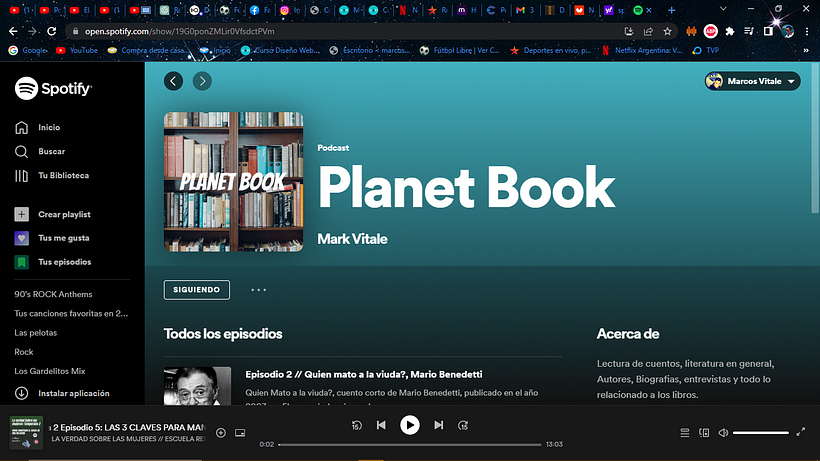This screenshot has height=461, width=820.
Task: Open the TVP bookmark
Action: point(706,51)
